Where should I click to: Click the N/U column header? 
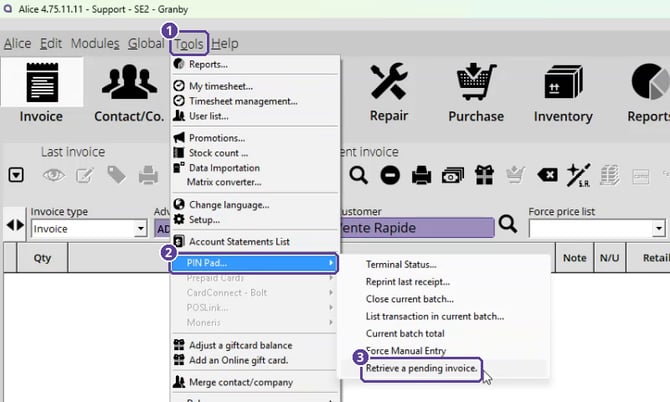[609, 258]
